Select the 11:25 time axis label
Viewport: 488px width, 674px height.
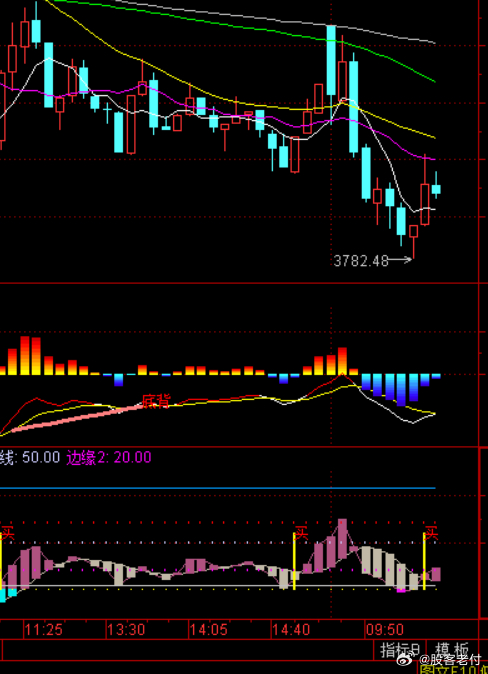[43, 630]
